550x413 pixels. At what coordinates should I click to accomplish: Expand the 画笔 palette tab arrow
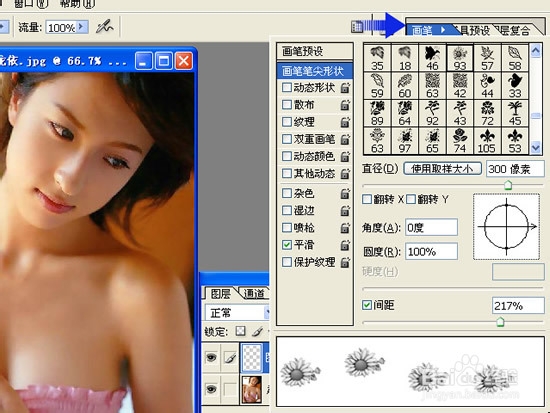click(x=443, y=30)
